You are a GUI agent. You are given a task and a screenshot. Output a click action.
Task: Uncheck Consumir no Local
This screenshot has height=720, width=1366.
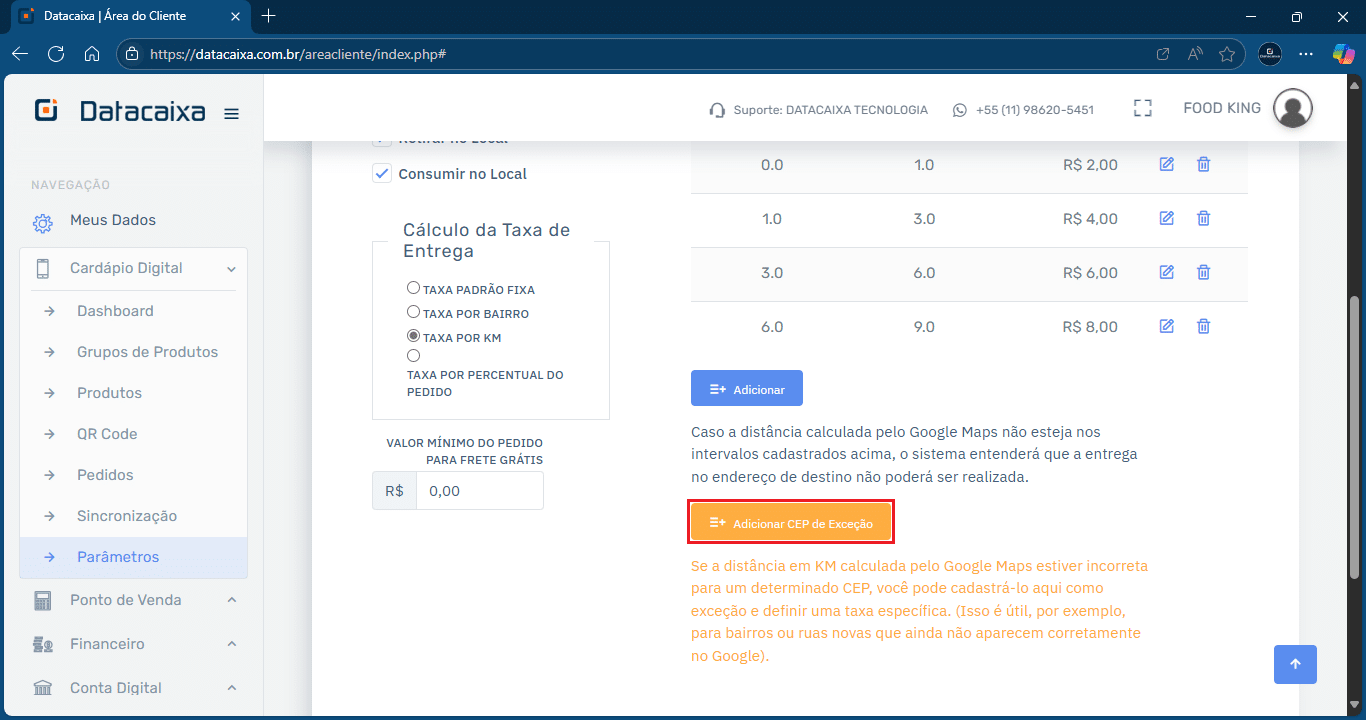point(382,172)
